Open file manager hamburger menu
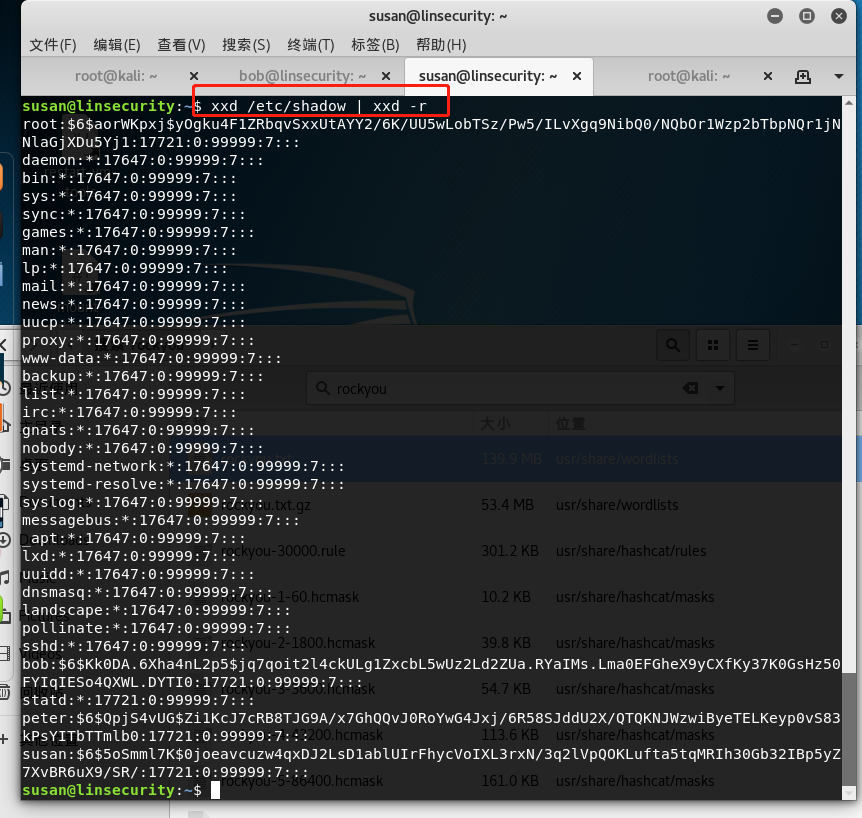 pyautogui.click(x=753, y=345)
